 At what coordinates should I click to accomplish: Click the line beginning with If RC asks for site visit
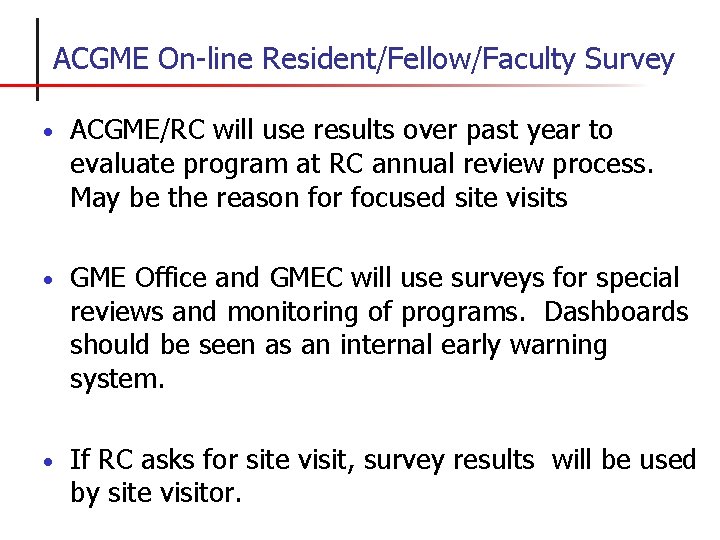[x=383, y=461]
